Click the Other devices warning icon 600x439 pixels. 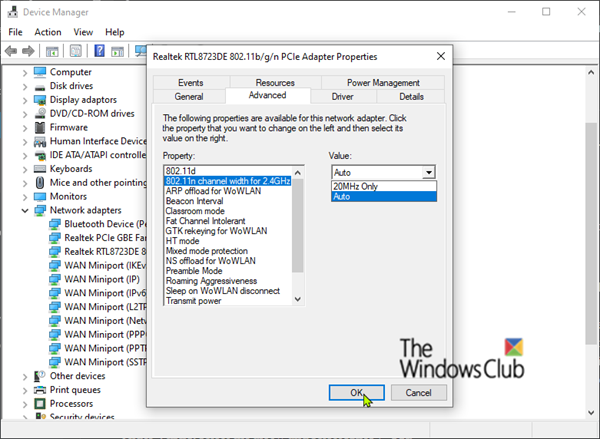click(x=40, y=376)
